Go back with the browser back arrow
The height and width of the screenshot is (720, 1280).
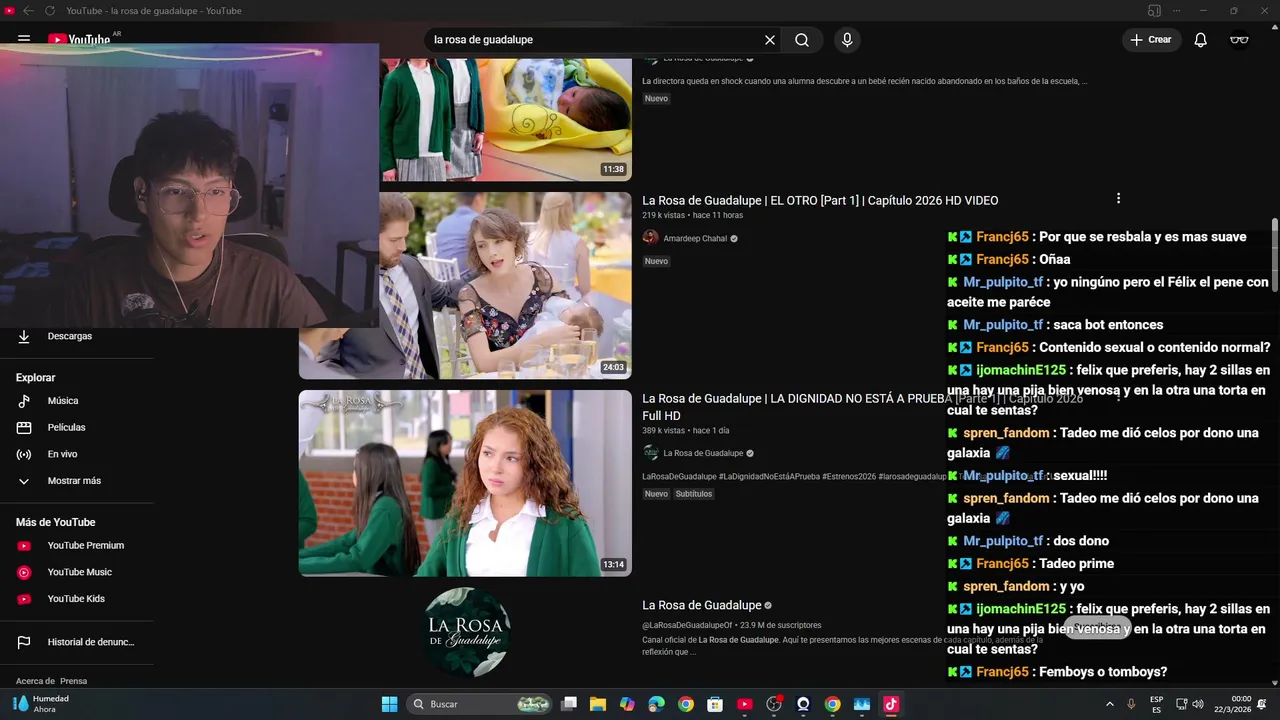28,11
